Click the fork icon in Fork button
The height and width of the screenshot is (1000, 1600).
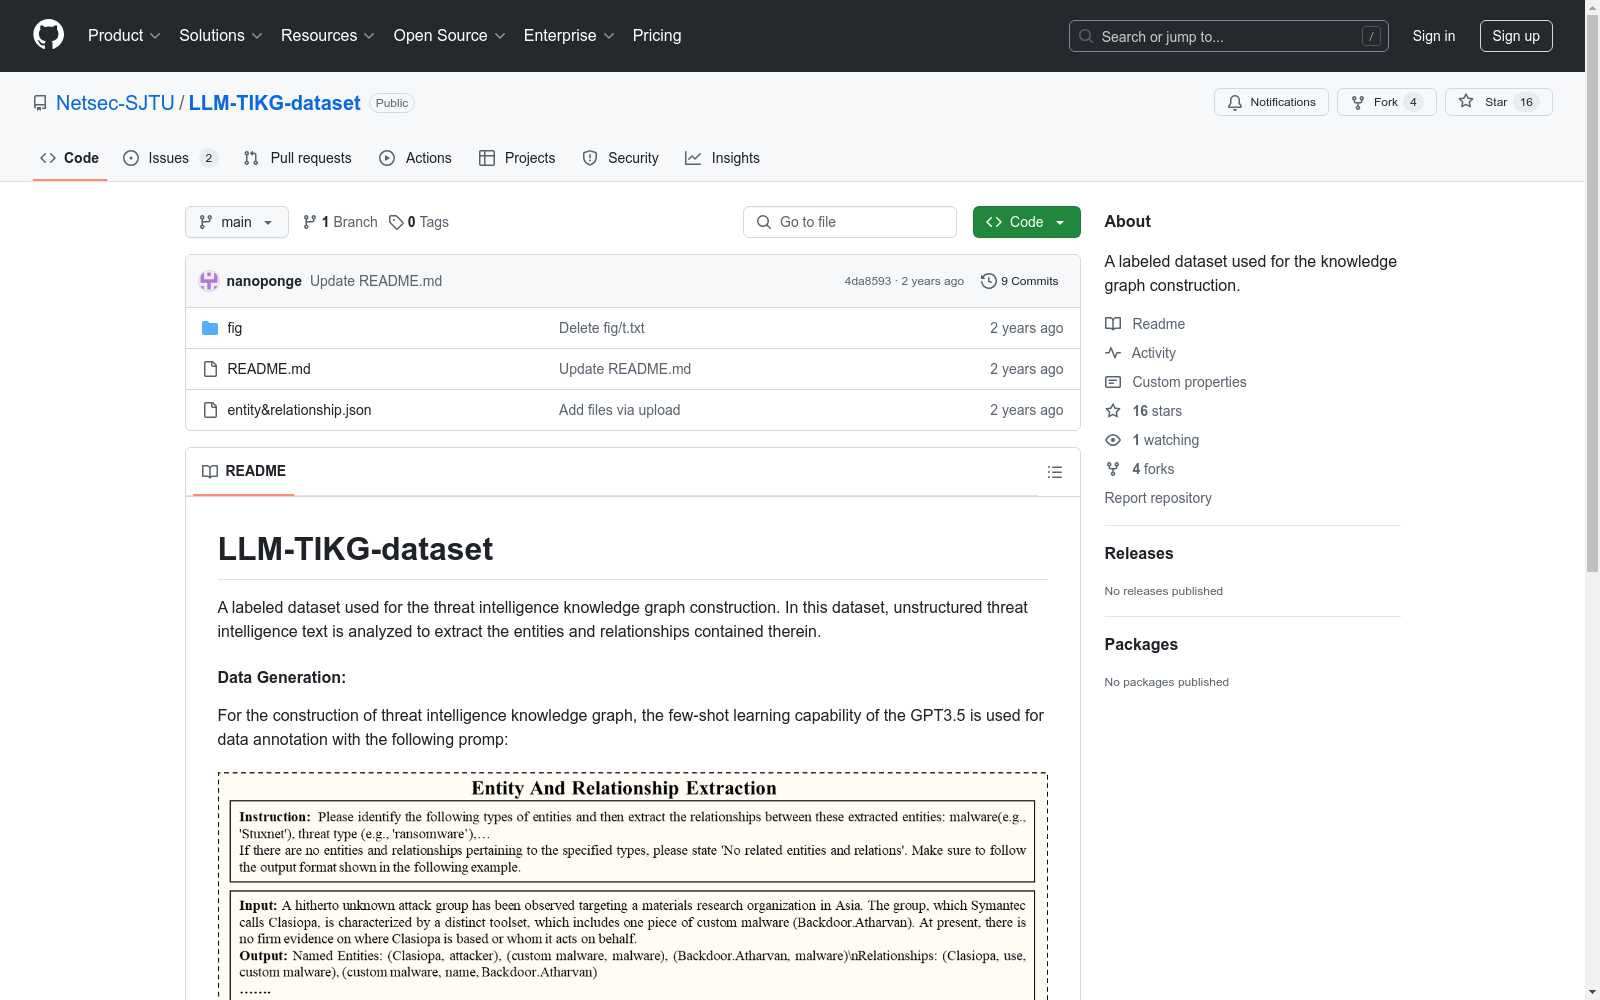tap(1358, 102)
